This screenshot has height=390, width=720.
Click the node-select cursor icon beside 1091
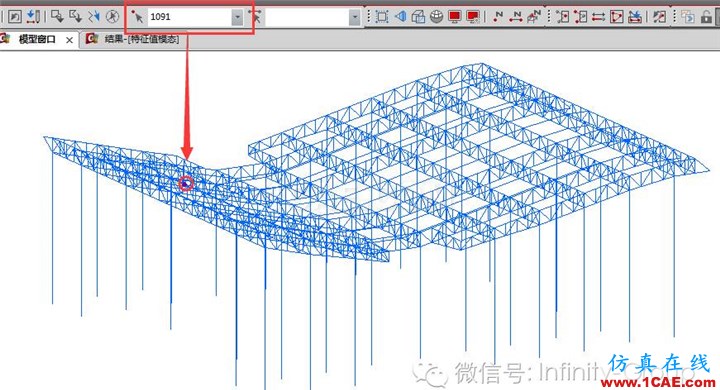coord(137,17)
